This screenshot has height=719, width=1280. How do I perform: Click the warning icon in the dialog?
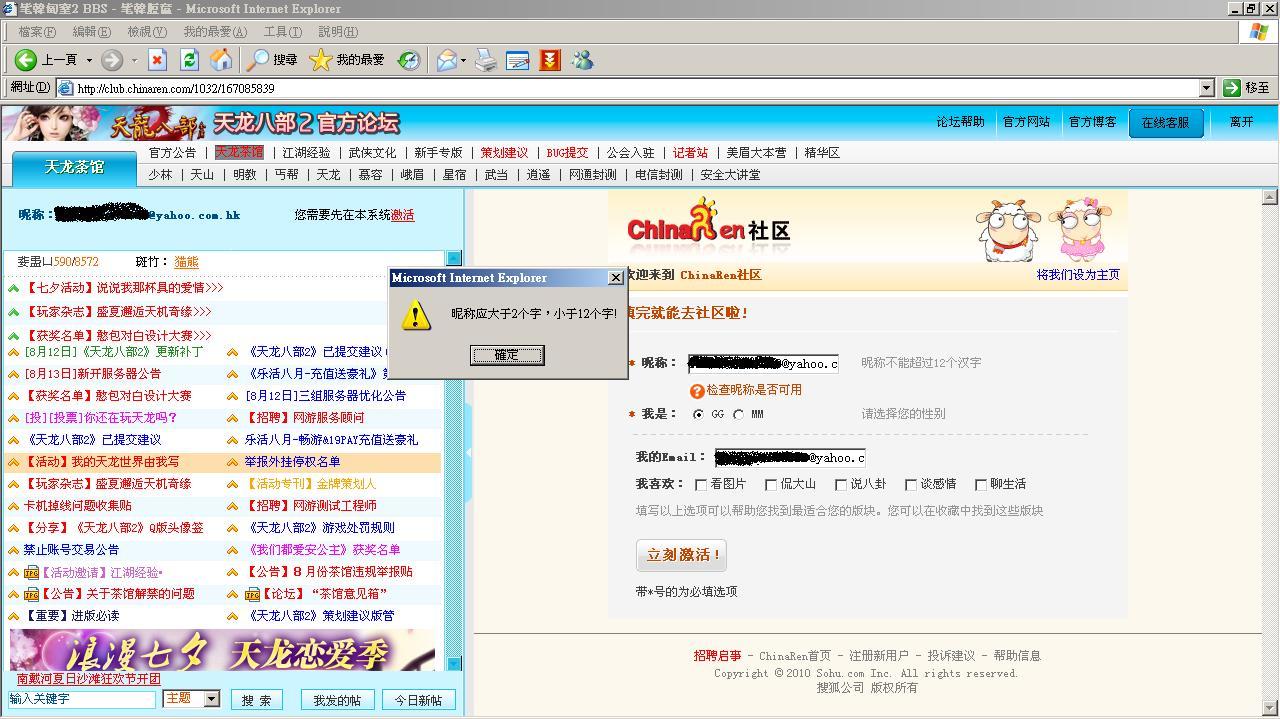tap(415, 315)
